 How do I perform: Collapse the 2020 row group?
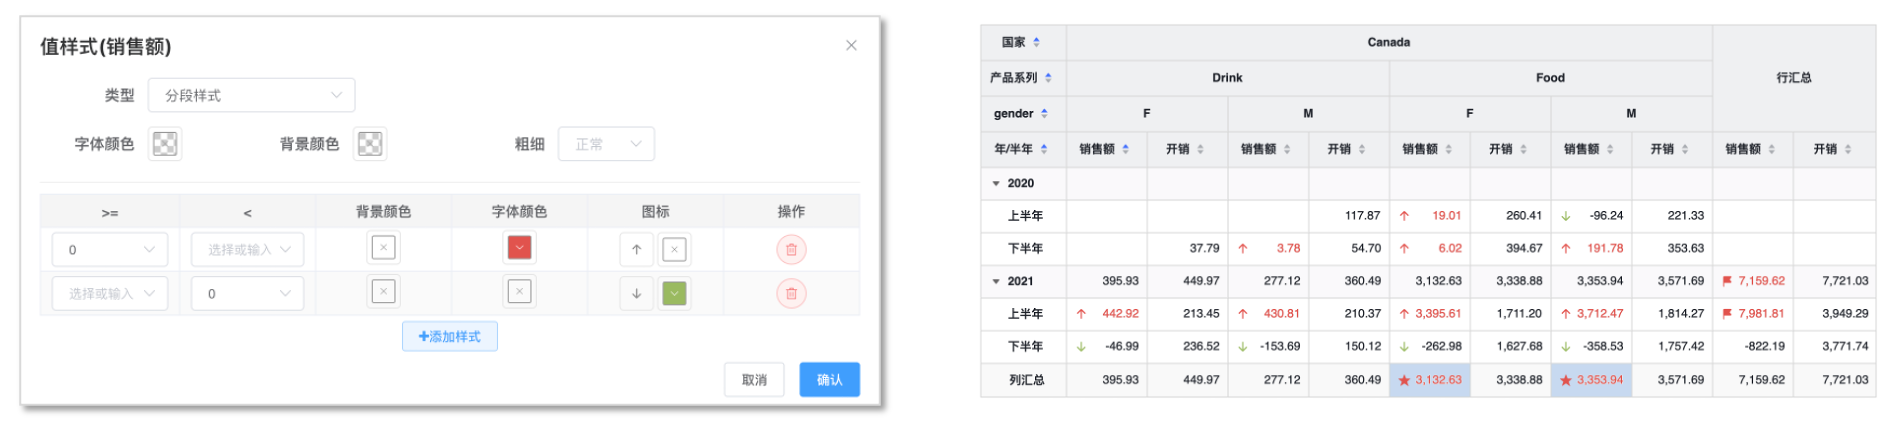pyautogui.click(x=996, y=184)
